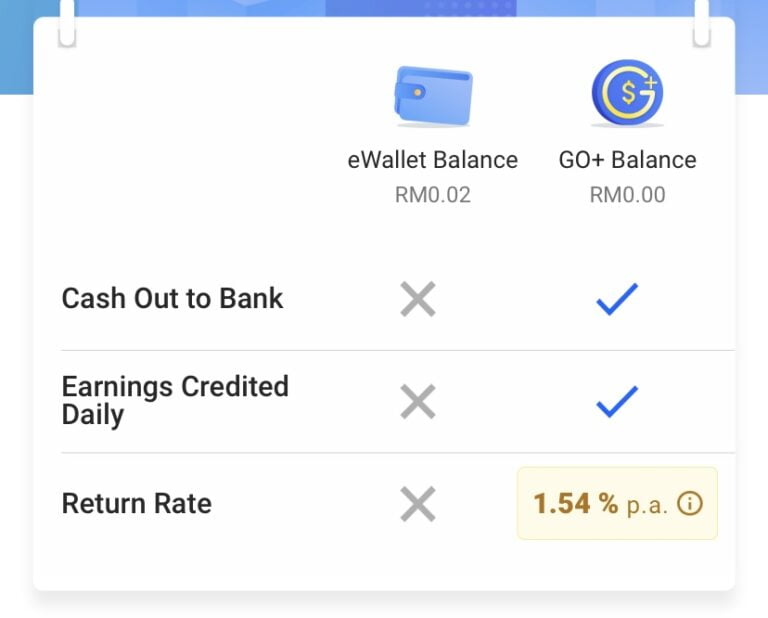
Task: Click the right card hanger clip
Action: pyautogui.click(x=702, y=22)
